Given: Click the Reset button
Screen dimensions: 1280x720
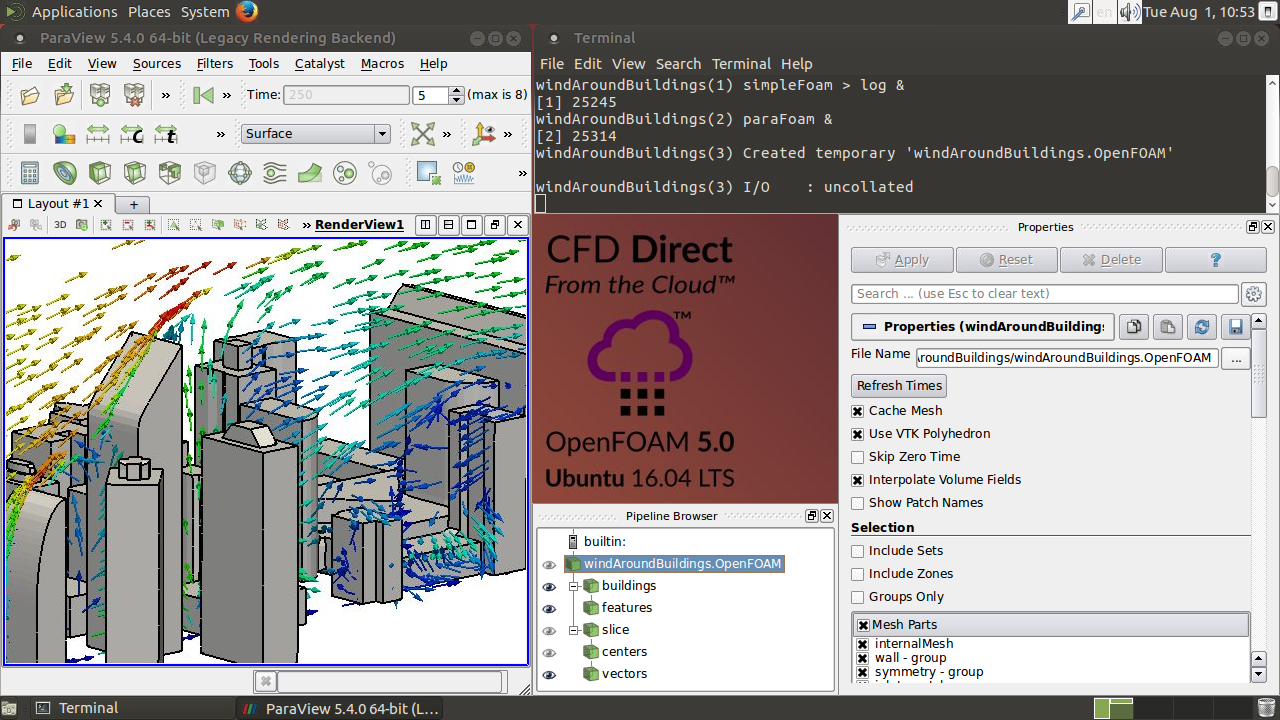Looking at the screenshot, I should coord(1006,260).
